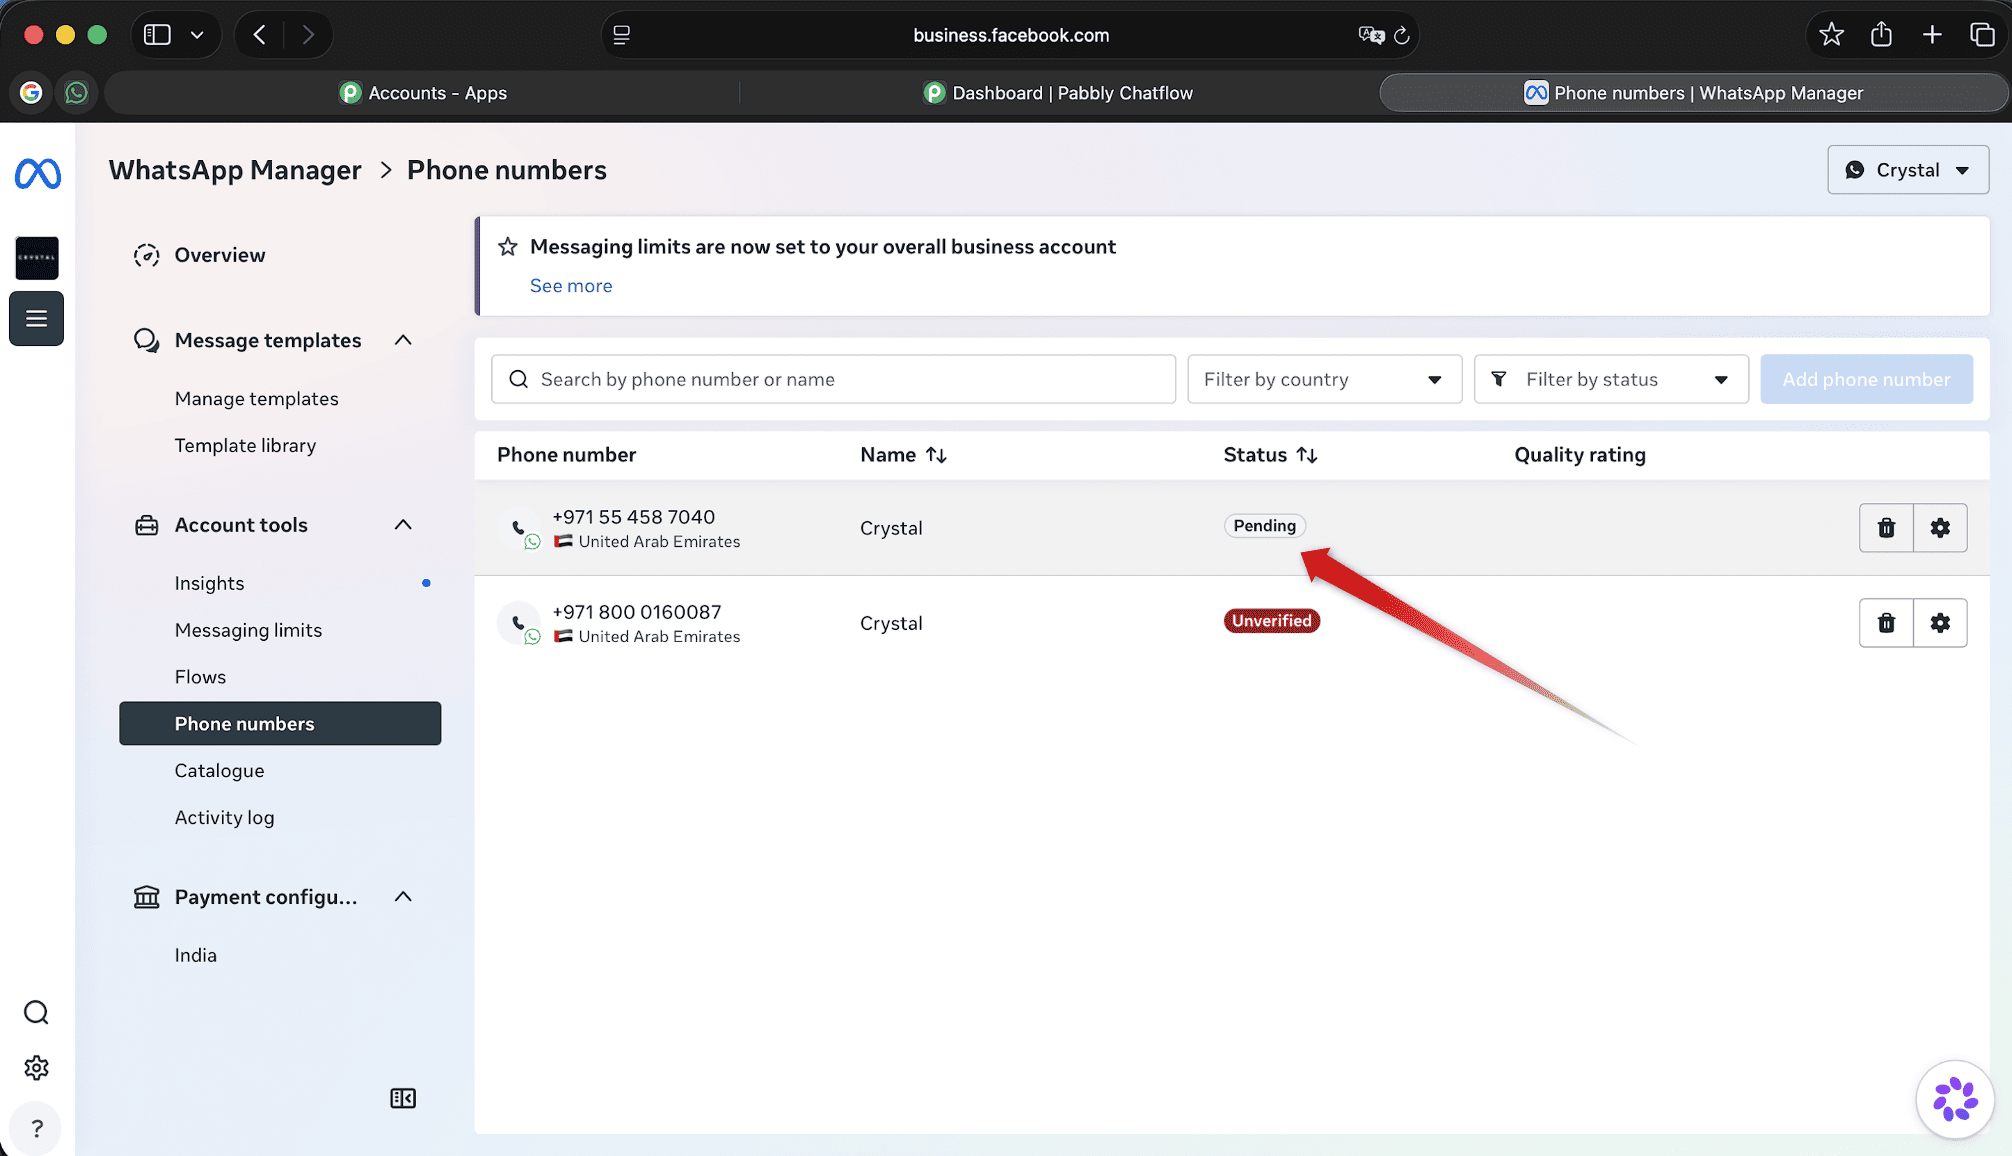Select Phone numbers in the sidebar
Viewport: 2012px width, 1156px height.
pyautogui.click(x=280, y=724)
